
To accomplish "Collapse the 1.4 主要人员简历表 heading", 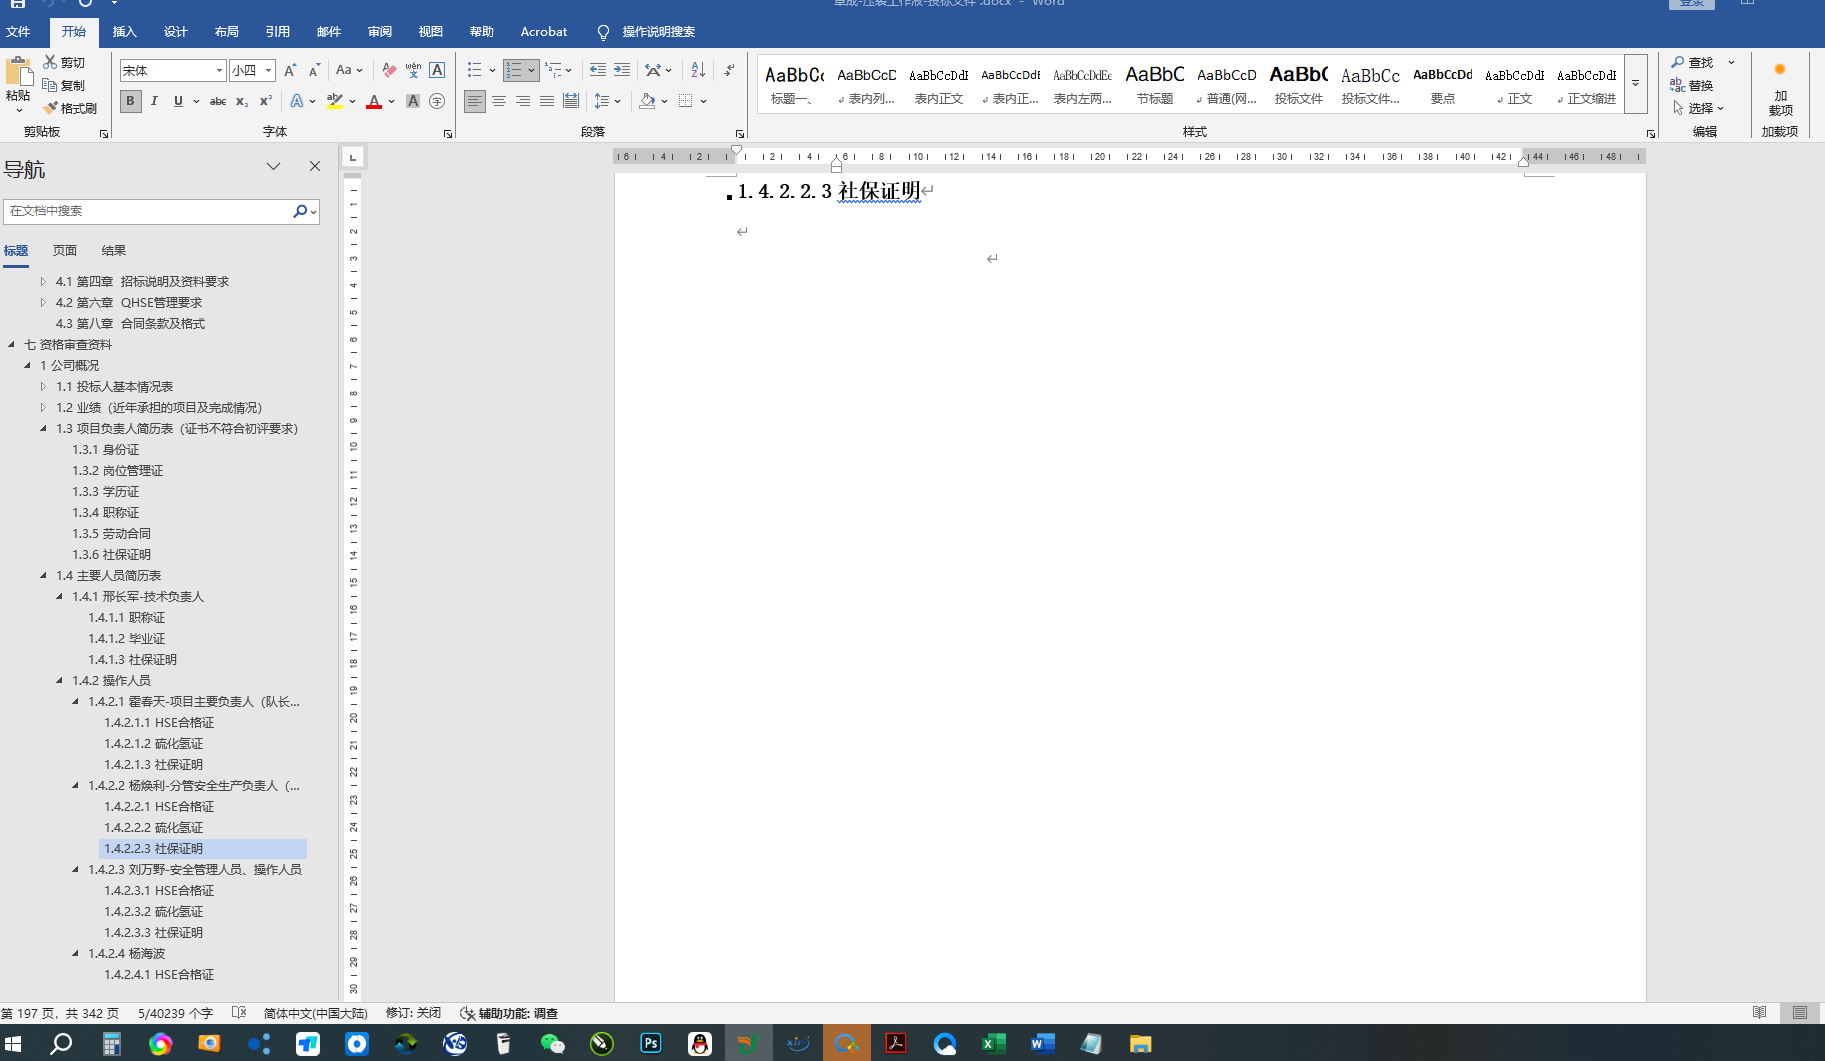I will 43,575.
